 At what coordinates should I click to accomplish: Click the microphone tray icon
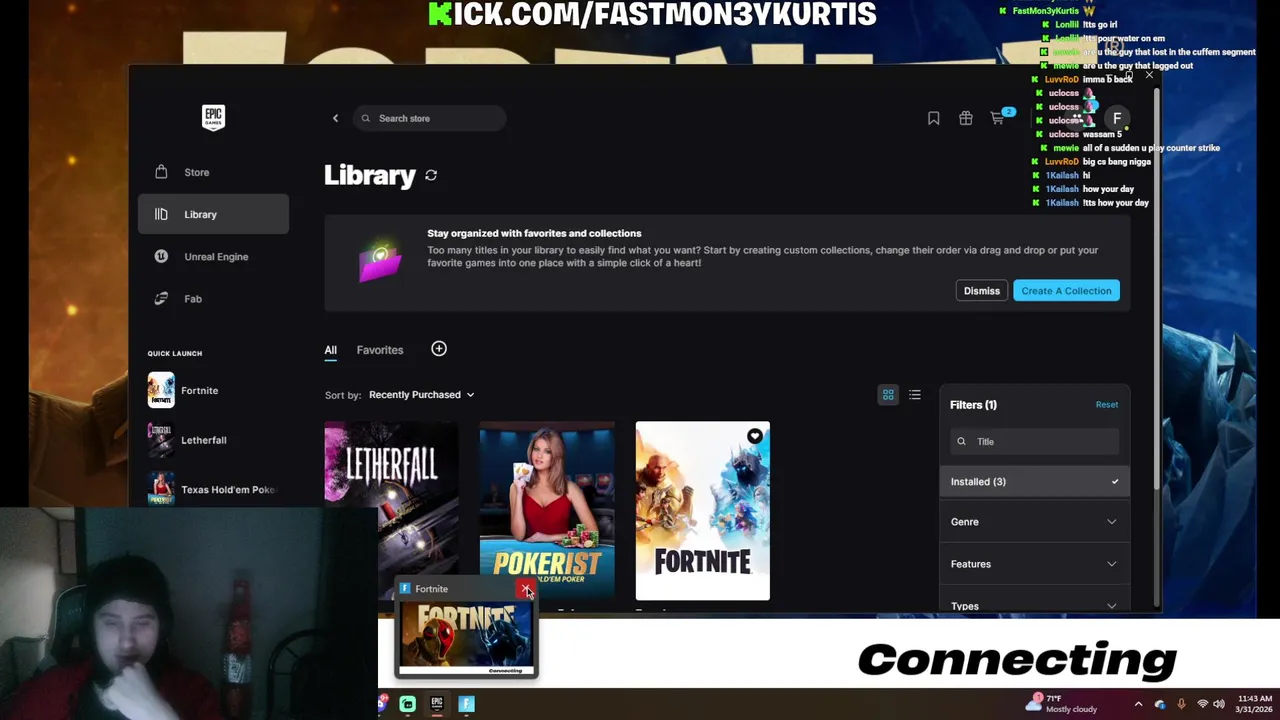point(1181,704)
